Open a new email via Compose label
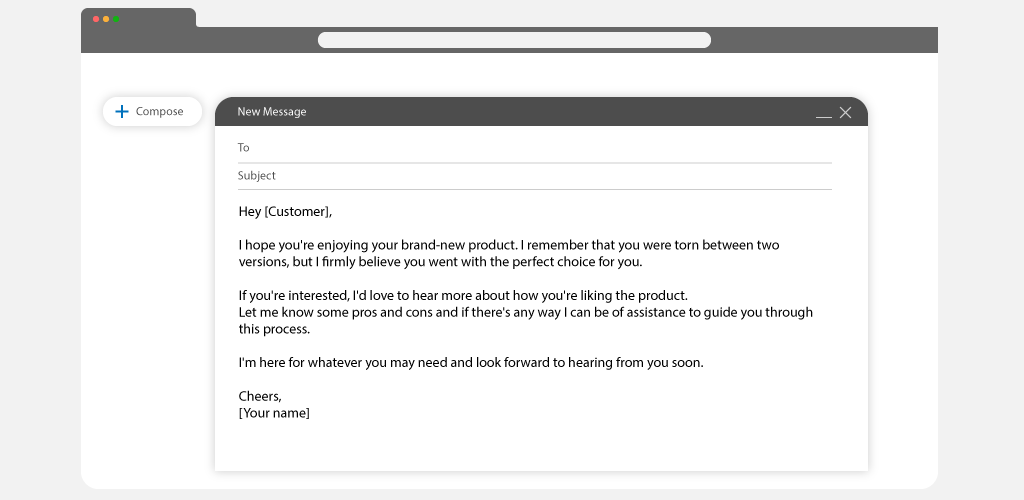Image resolution: width=1024 pixels, height=500 pixels. [x=159, y=112]
